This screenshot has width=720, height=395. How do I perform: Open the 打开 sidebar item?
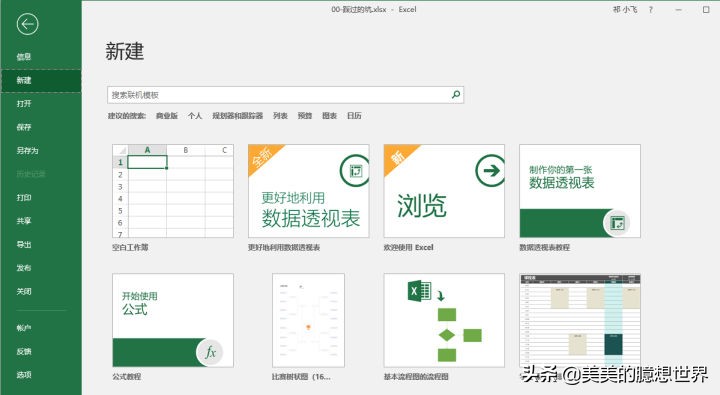tap(24, 104)
